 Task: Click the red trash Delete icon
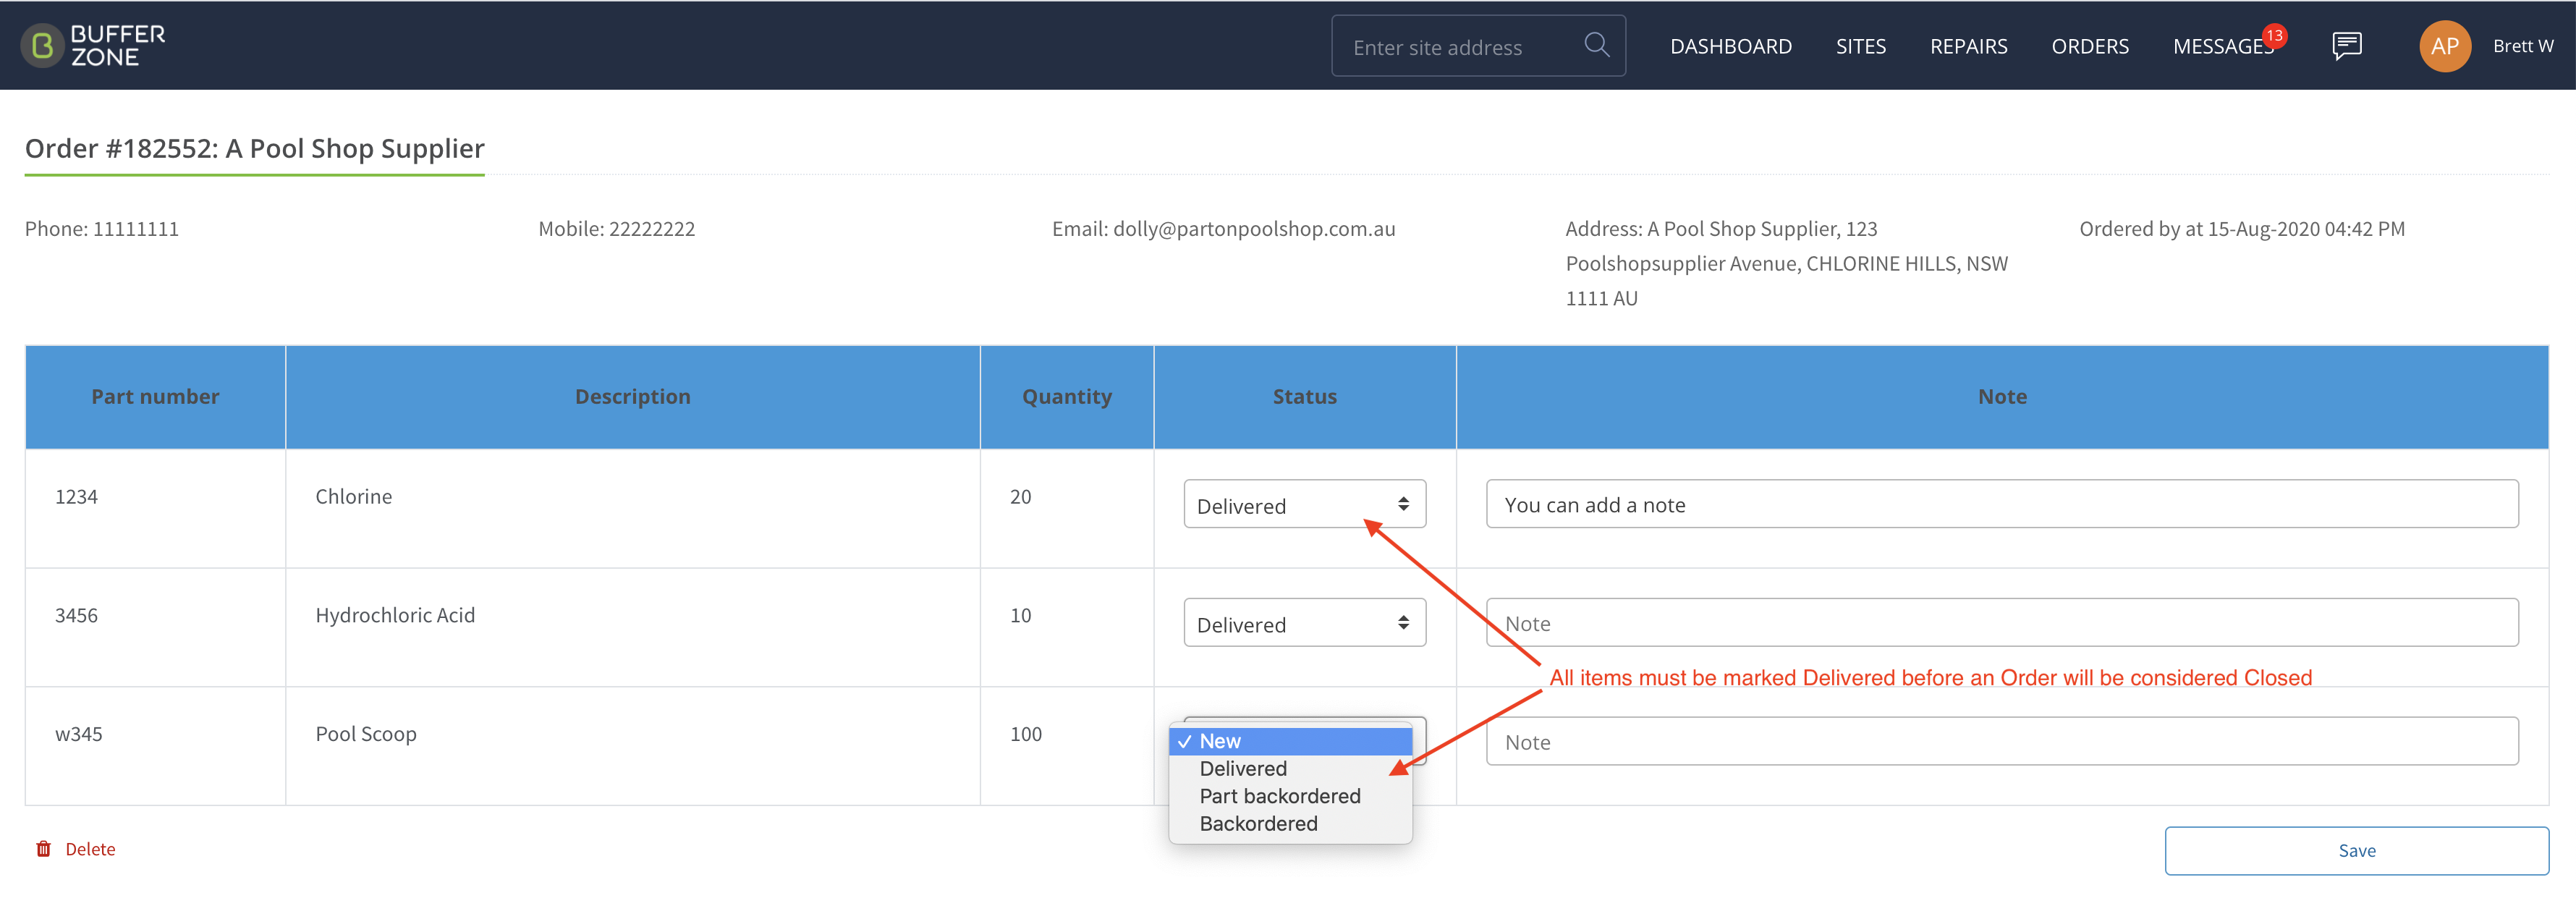(x=44, y=849)
